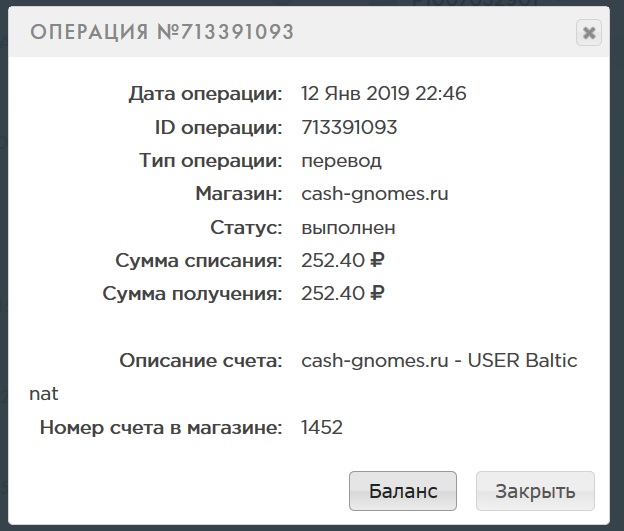The image size is (624, 531).
Task: Click the shop account number 1452
Action: point(322,427)
